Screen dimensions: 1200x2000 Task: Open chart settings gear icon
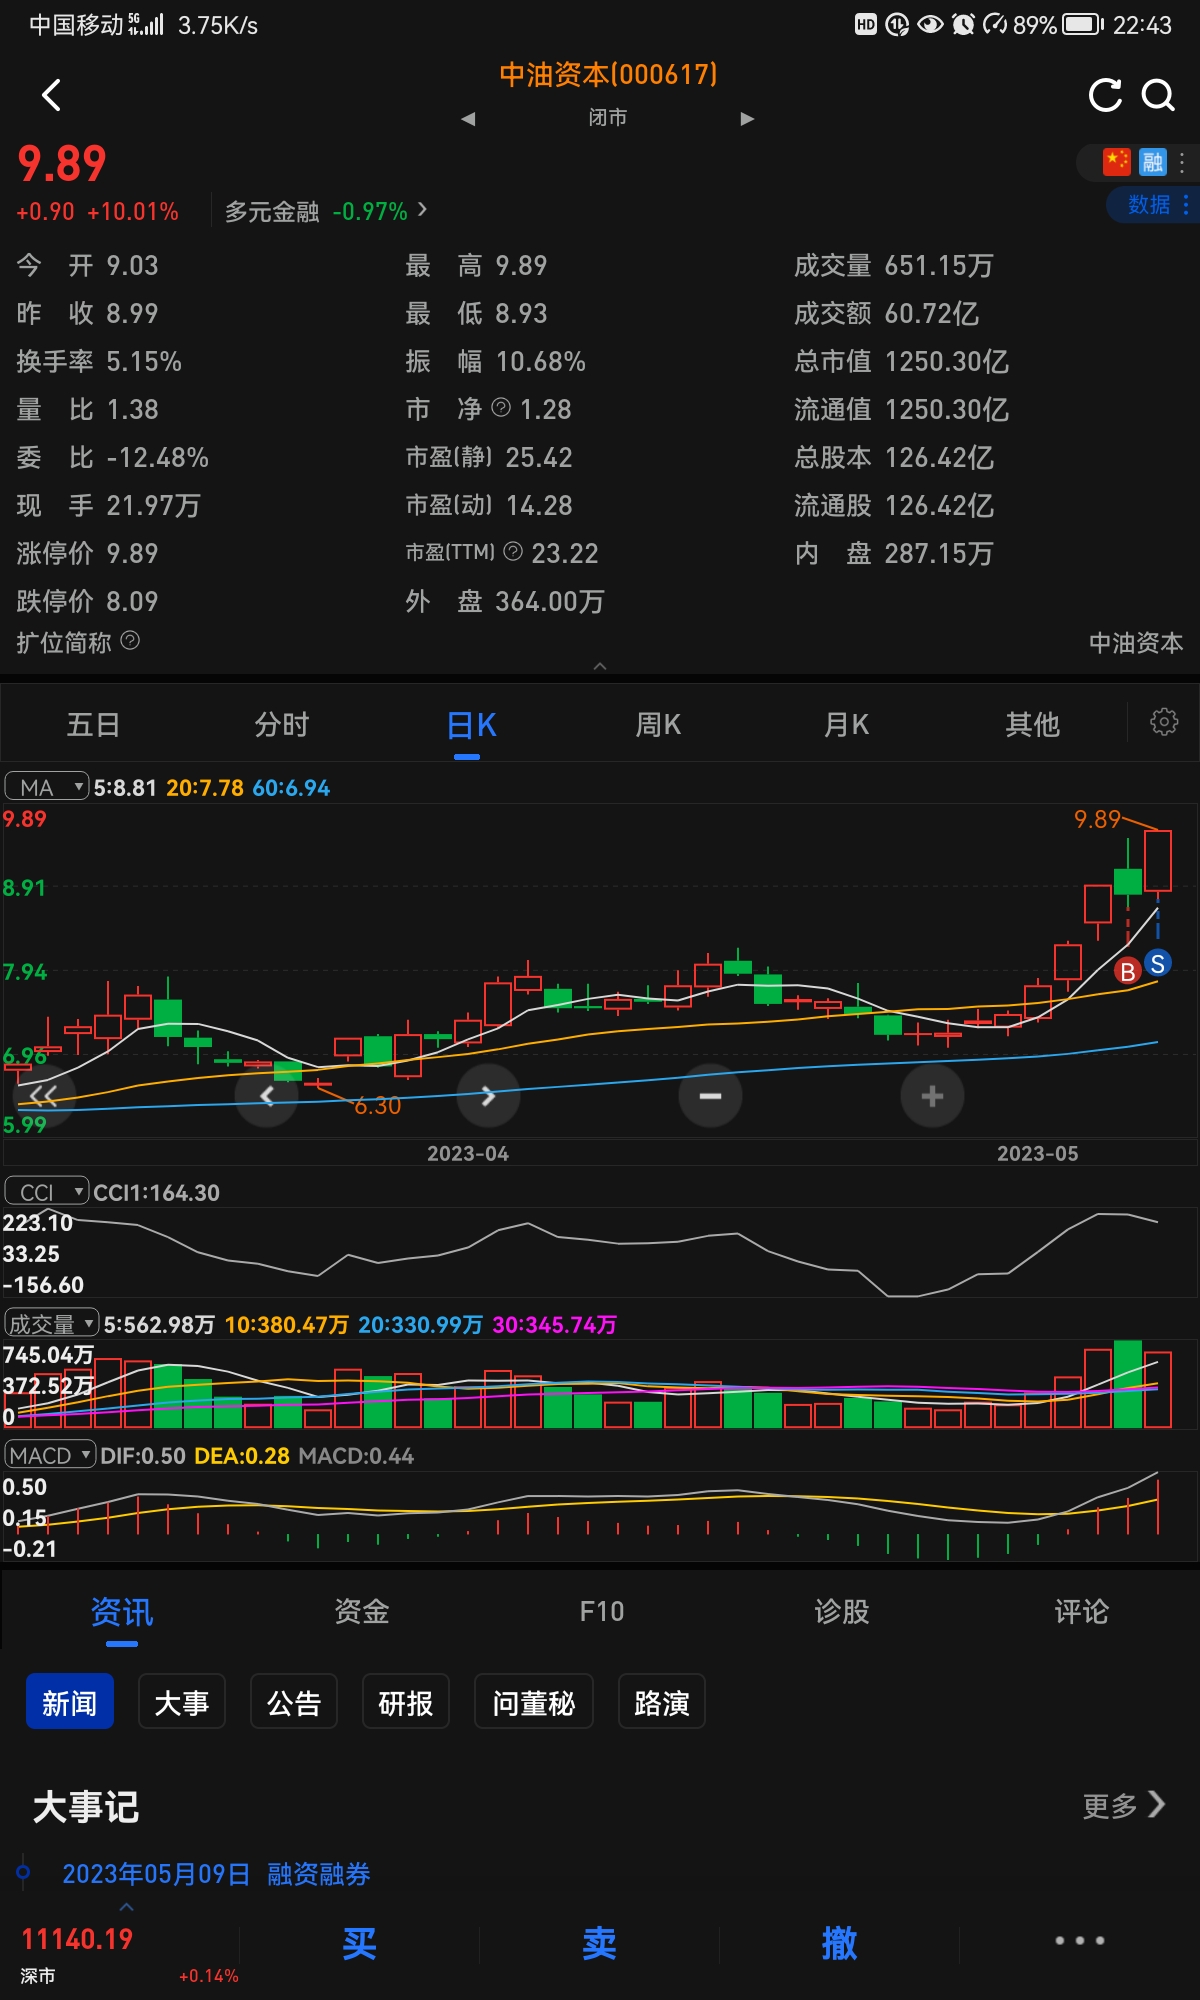[x=1163, y=722]
